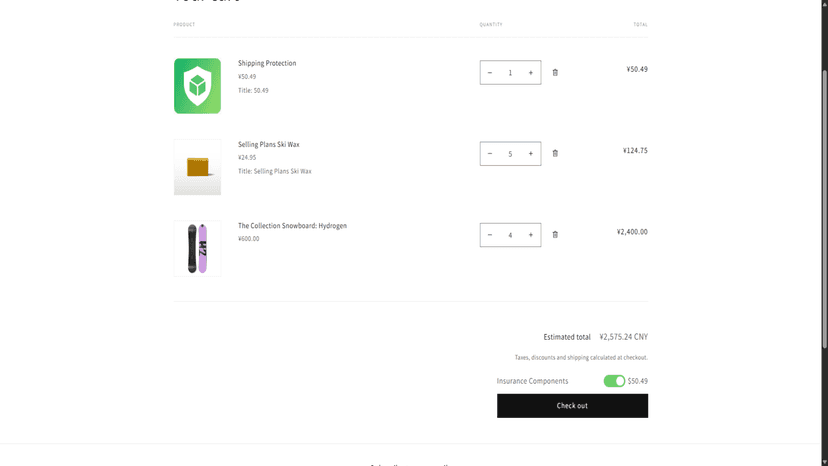The image size is (828, 466).
Task: Click the taxes and shipping calculated note
Action: pyautogui.click(x=581, y=358)
